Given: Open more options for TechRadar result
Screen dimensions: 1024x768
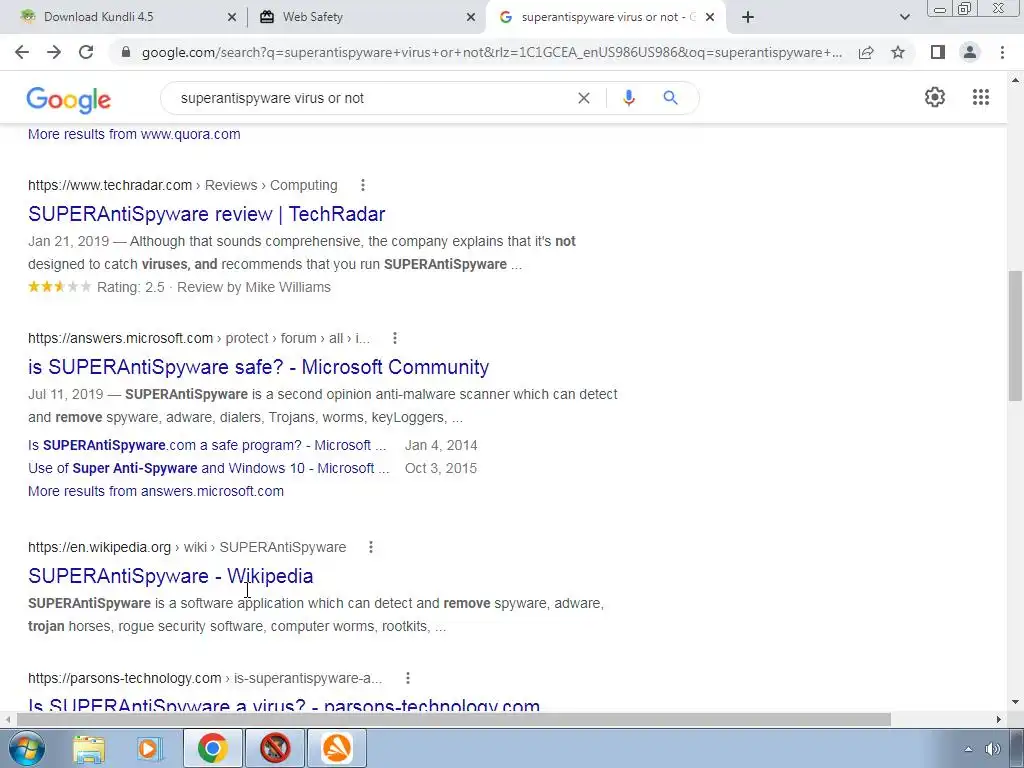Looking at the screenshot, I should click(362, 185).
